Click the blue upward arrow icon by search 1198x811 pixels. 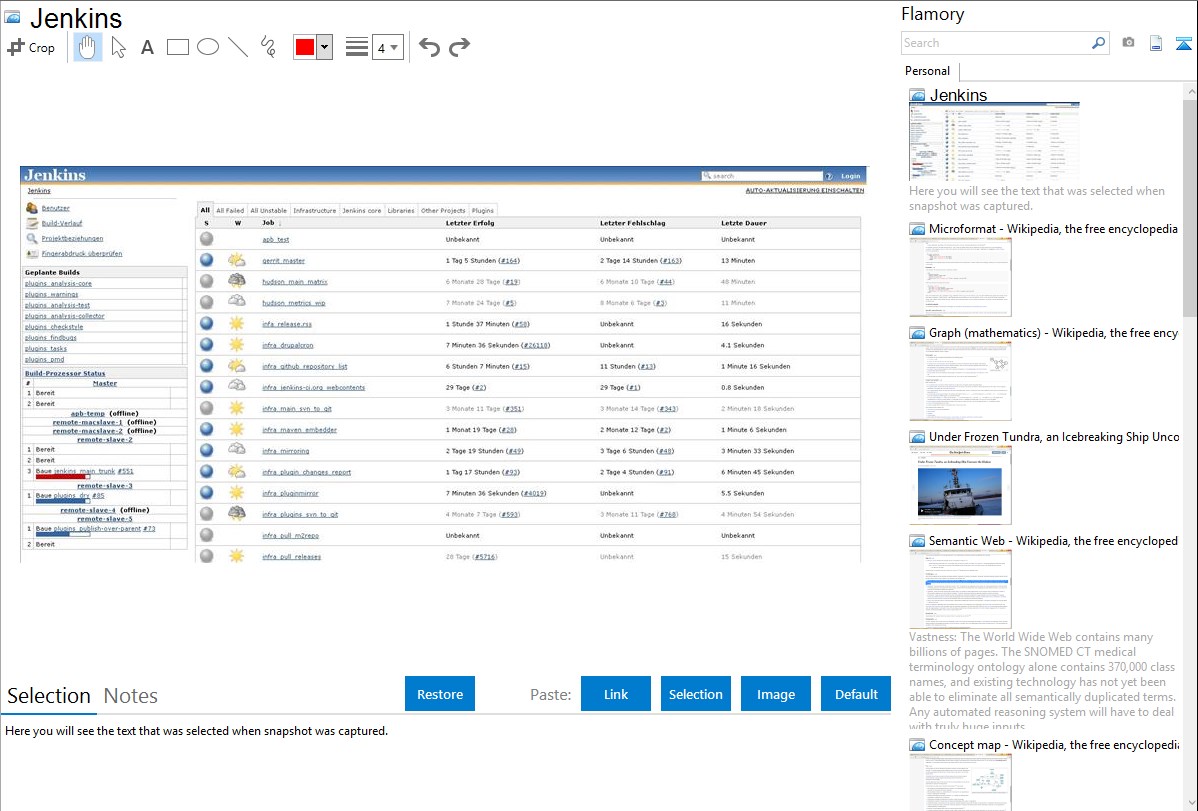coord(1183,43)
